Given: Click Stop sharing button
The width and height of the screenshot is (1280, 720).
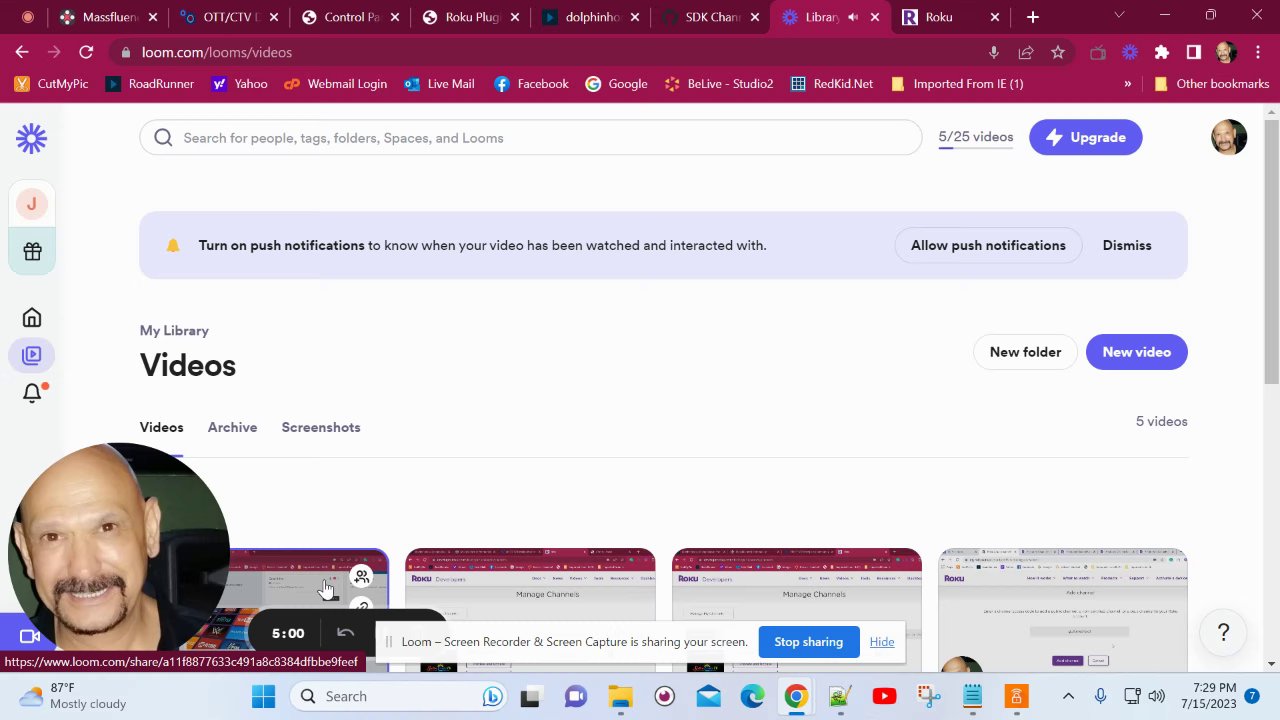Looking at the screenshot, I should [808, 642].
